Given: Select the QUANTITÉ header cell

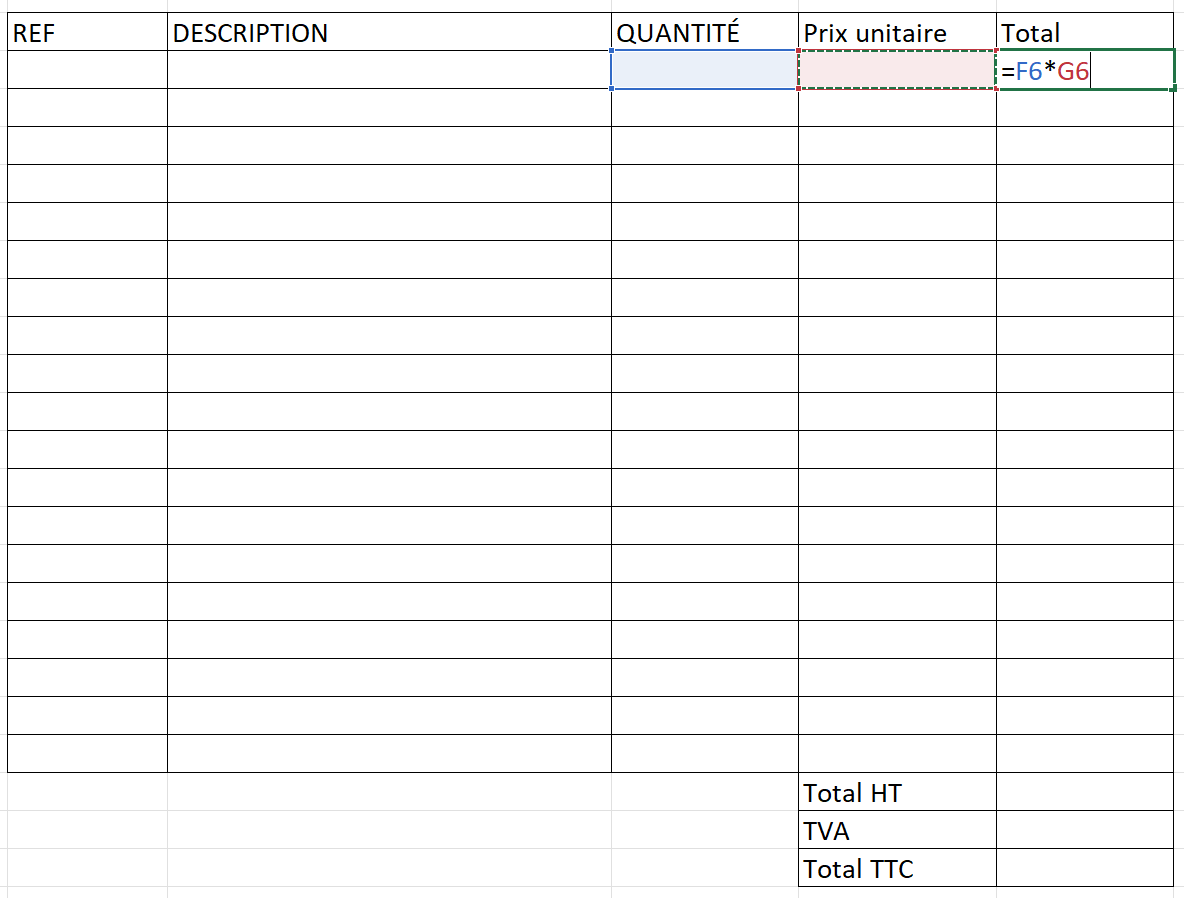Looking at the screenshot, I should coord(704,33).
